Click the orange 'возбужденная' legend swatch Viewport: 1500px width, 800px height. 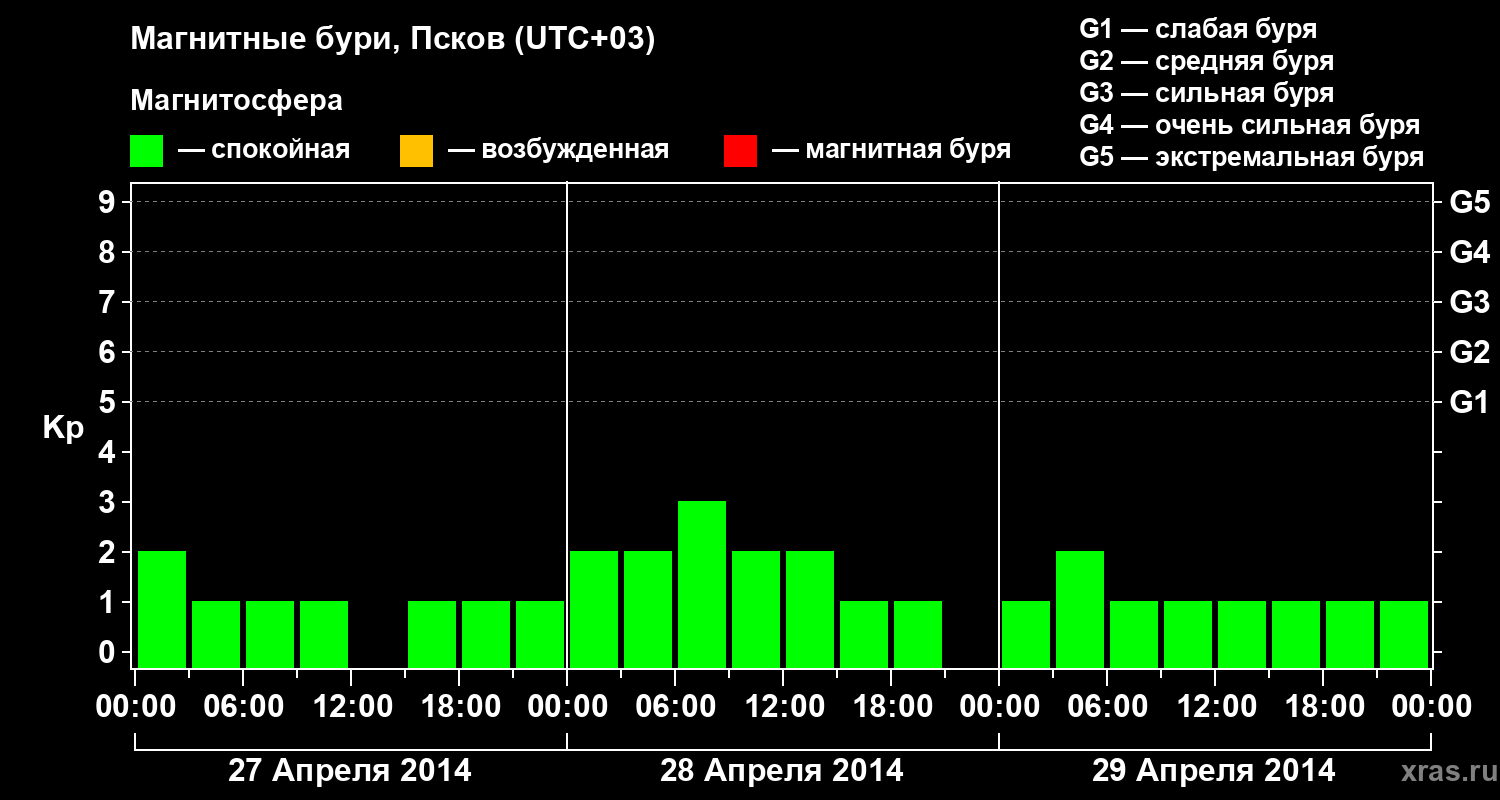click(416, 151)
